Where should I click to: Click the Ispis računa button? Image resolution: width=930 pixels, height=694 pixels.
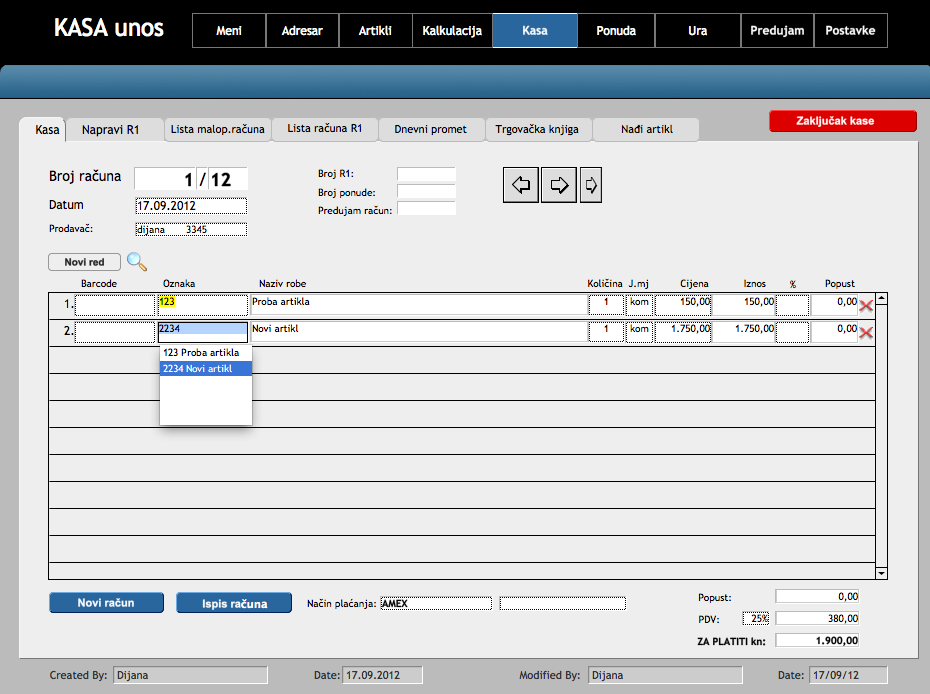(234, 603)
